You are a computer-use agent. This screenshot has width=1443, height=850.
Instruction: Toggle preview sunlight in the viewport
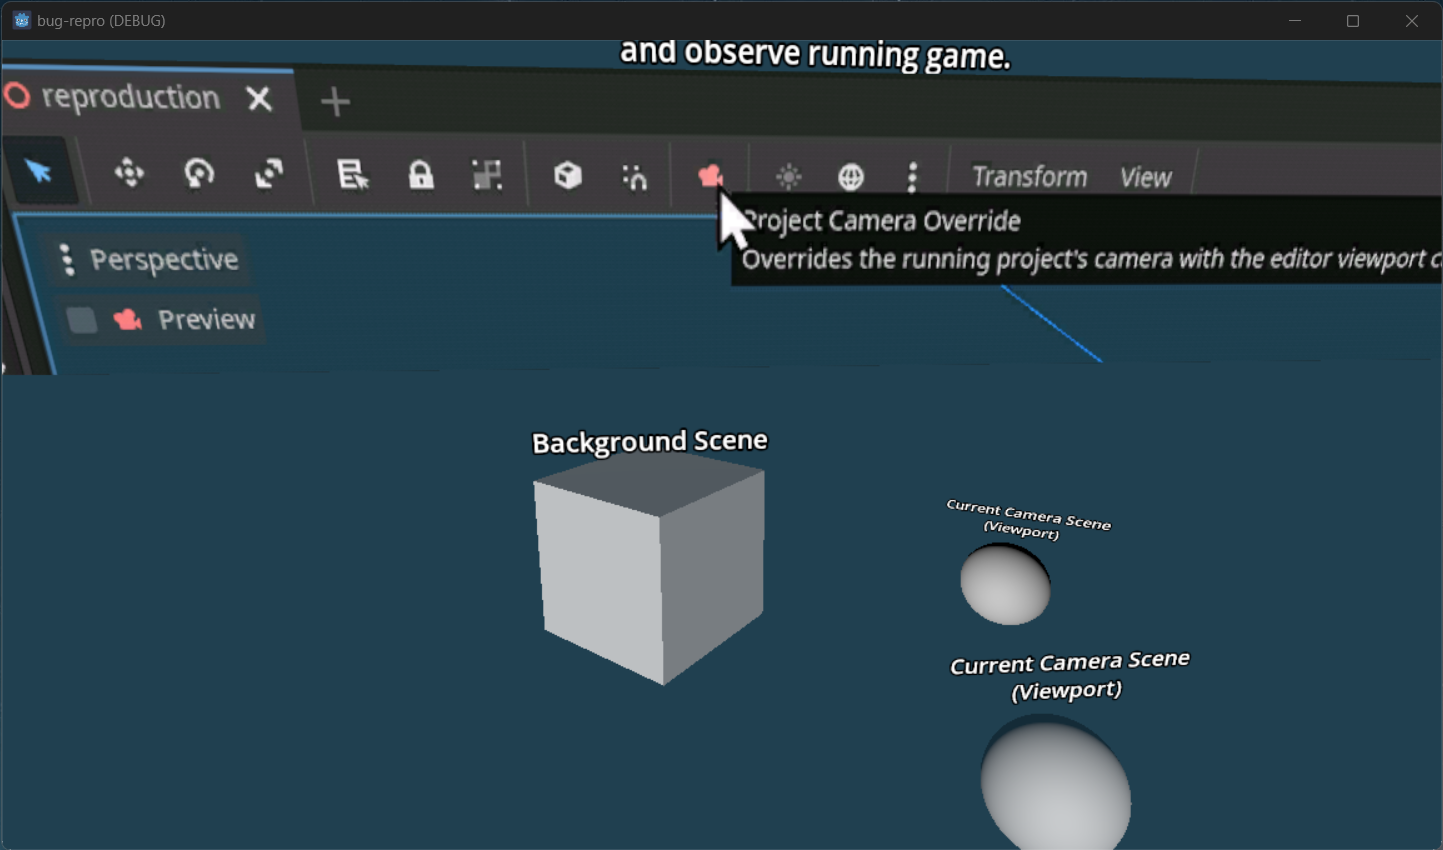[x=787, y=175]
